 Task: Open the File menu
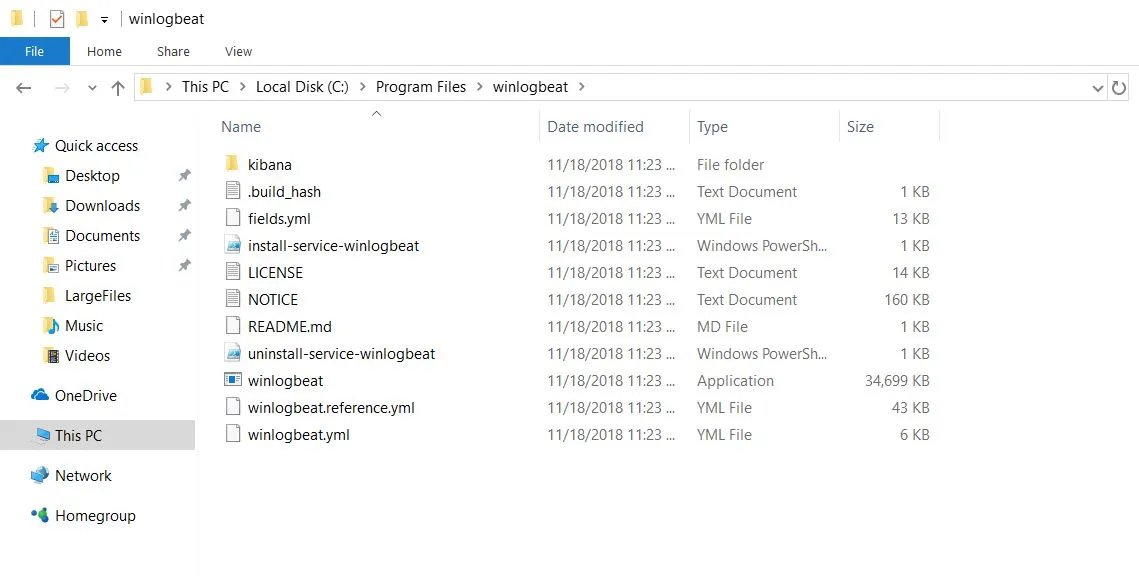[34, 51]
